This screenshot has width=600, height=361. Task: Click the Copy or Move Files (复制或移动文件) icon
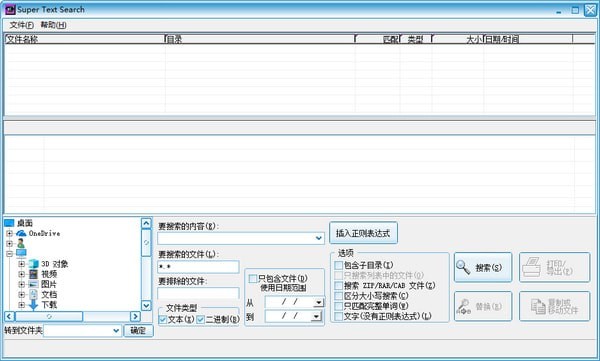[538, 306]
